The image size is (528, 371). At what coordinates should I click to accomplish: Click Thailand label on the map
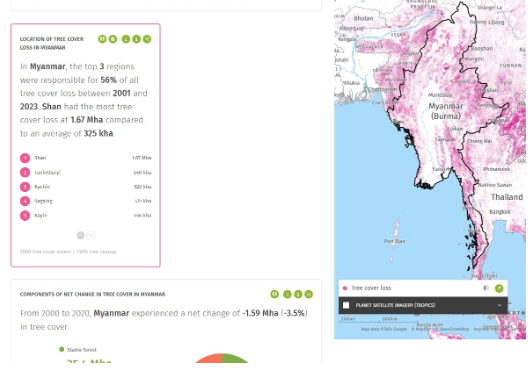(x=507, y=197)
